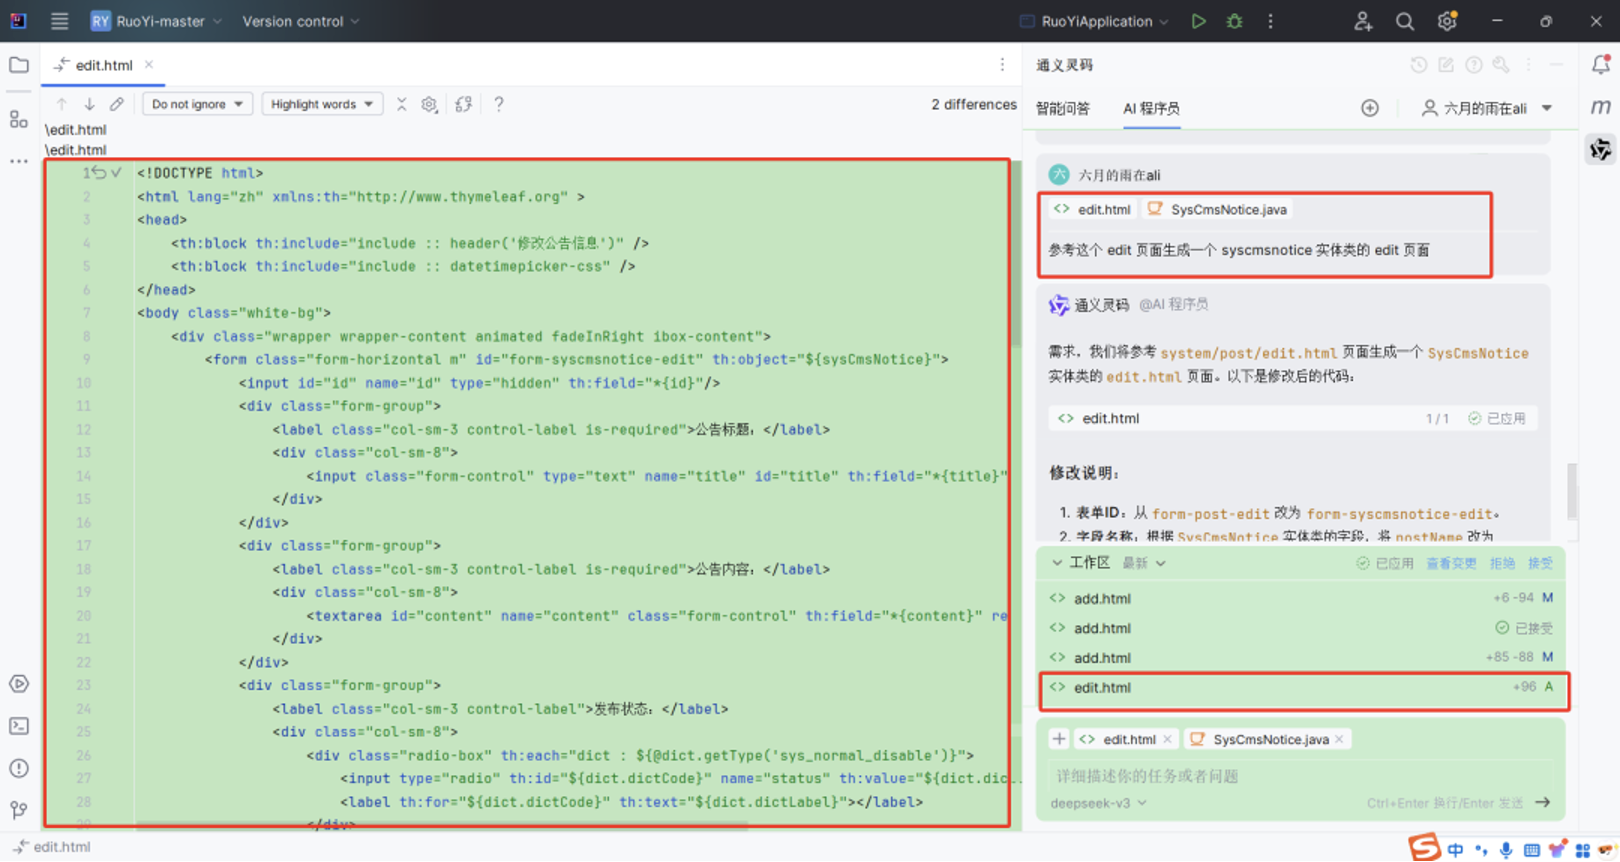Open the Services tool window icon
This screenshot has height=862, width=1620.
19,684
